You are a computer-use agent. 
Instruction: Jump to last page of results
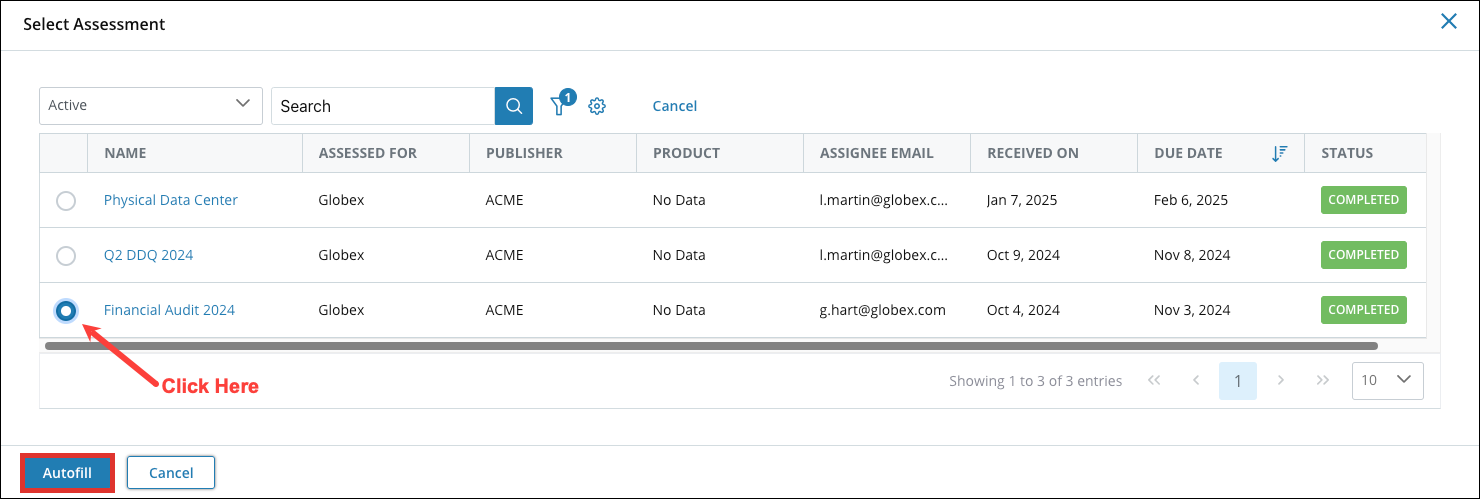1322,380
